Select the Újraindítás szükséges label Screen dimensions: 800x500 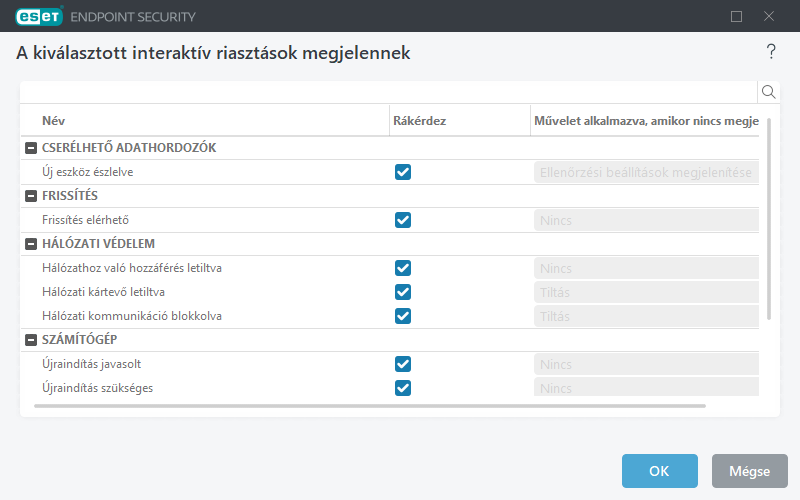(x=97, y=388)
